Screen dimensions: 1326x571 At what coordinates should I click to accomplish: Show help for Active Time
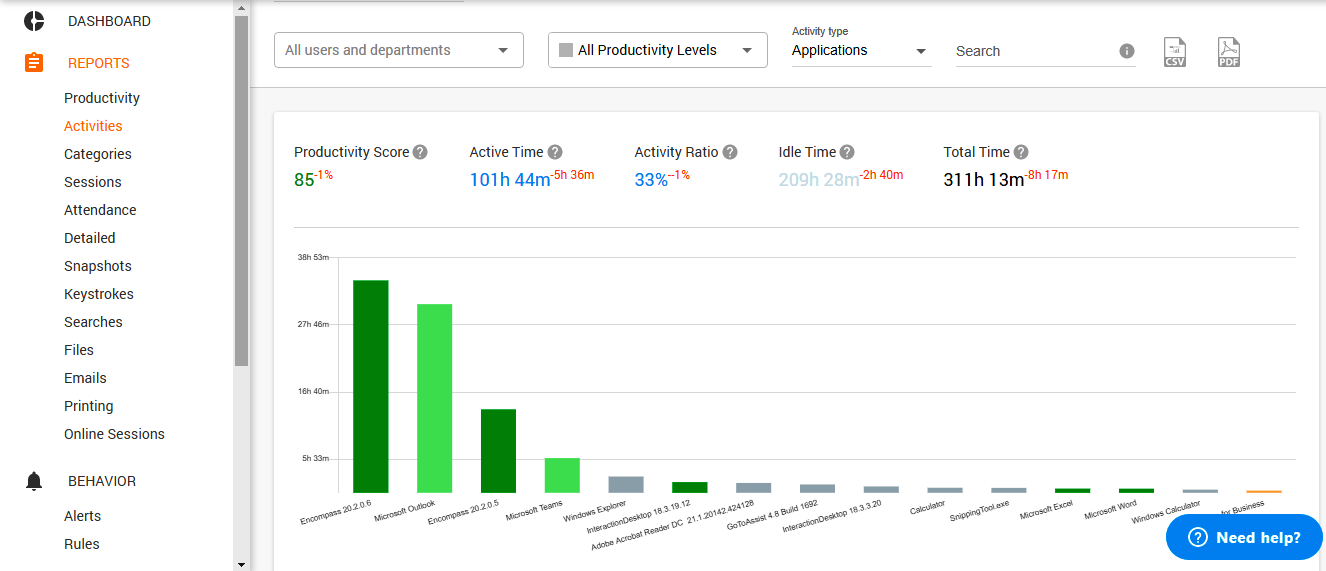(x=555, y=152)
